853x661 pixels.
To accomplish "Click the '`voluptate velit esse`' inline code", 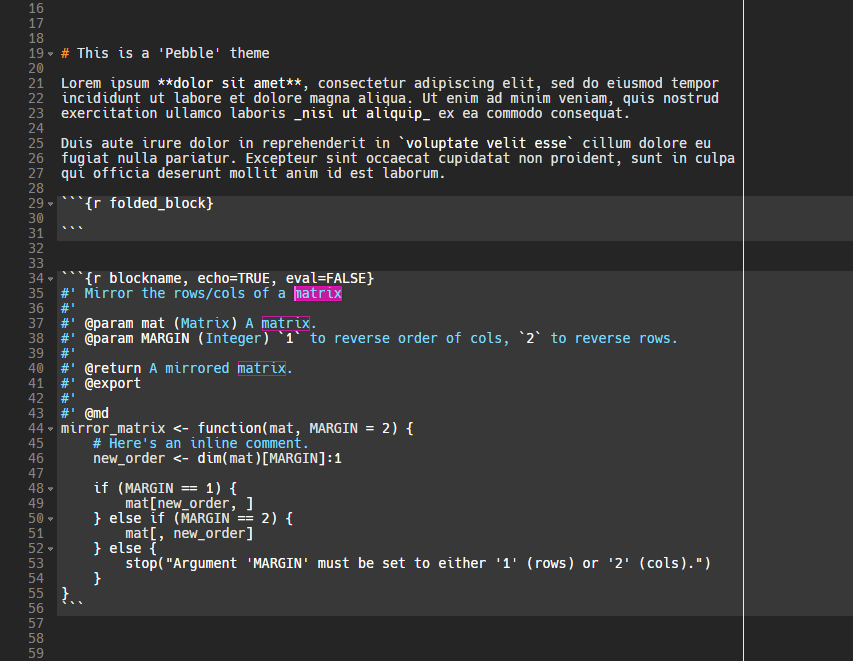I will (x=486, y=143).
